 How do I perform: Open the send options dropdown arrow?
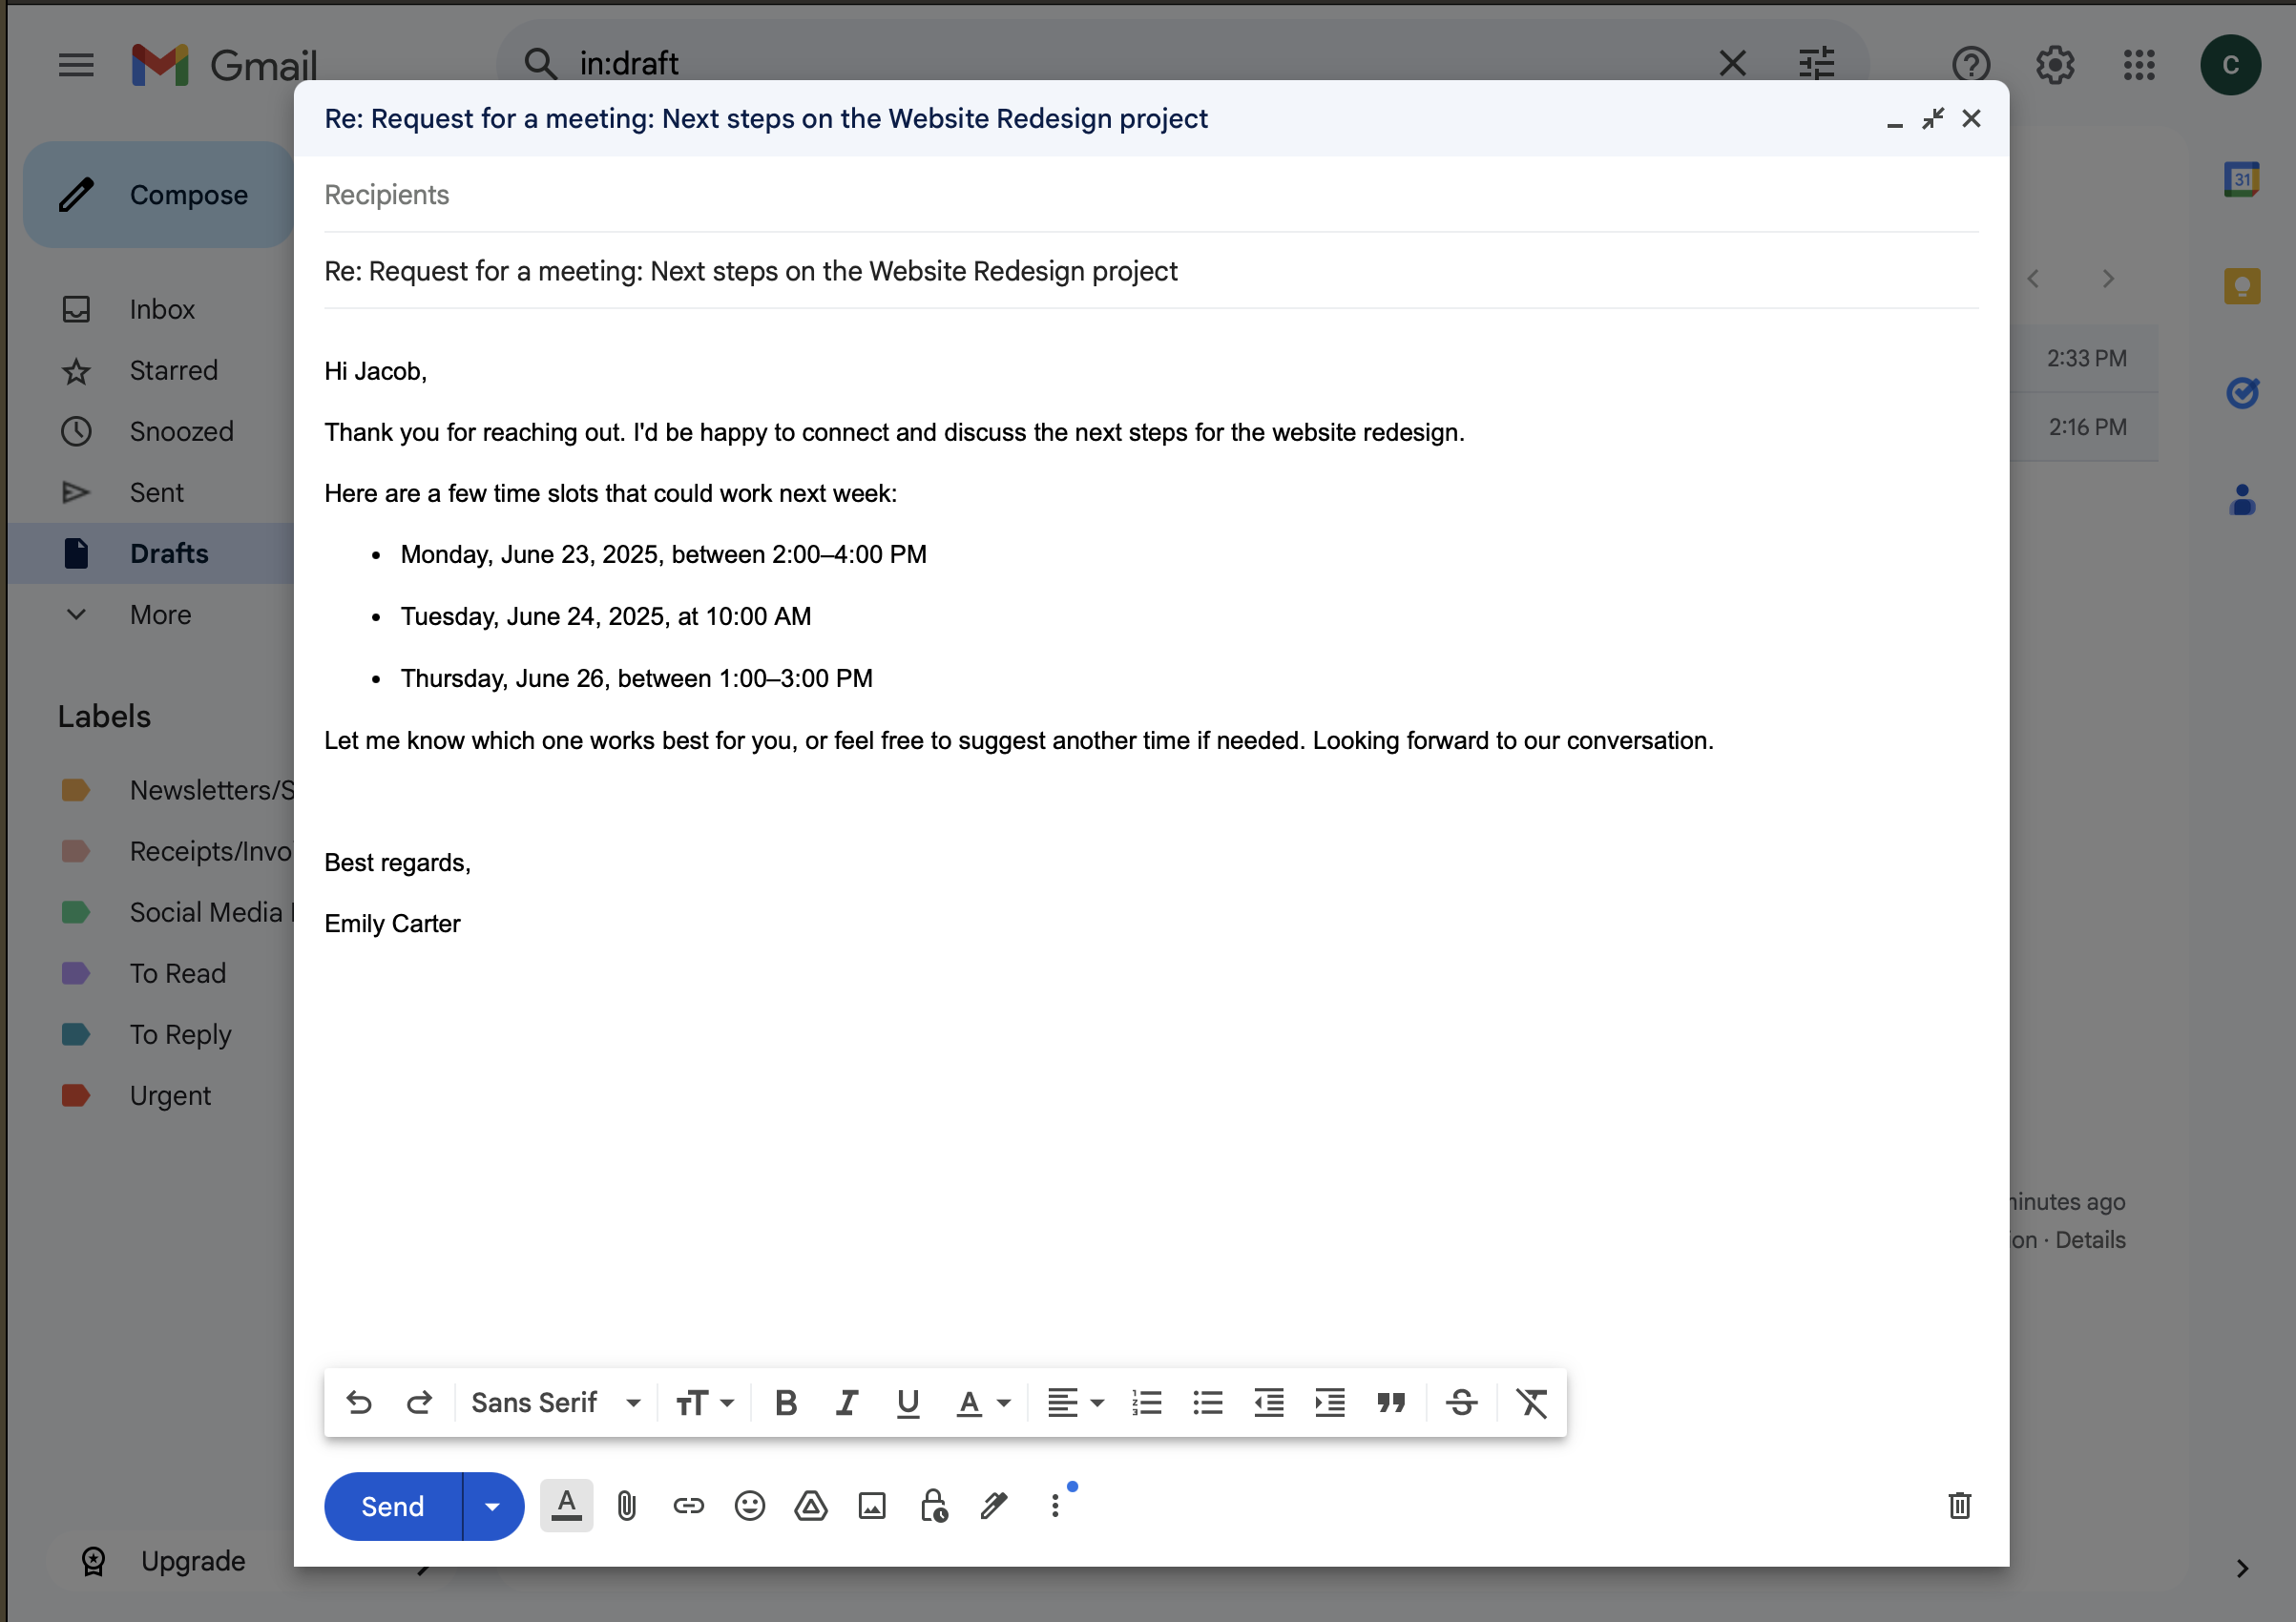click(x=492, y=1506)
